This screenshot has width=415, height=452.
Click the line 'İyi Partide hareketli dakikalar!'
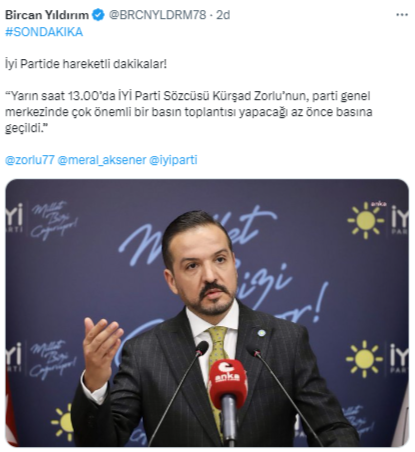coord(86,64)
